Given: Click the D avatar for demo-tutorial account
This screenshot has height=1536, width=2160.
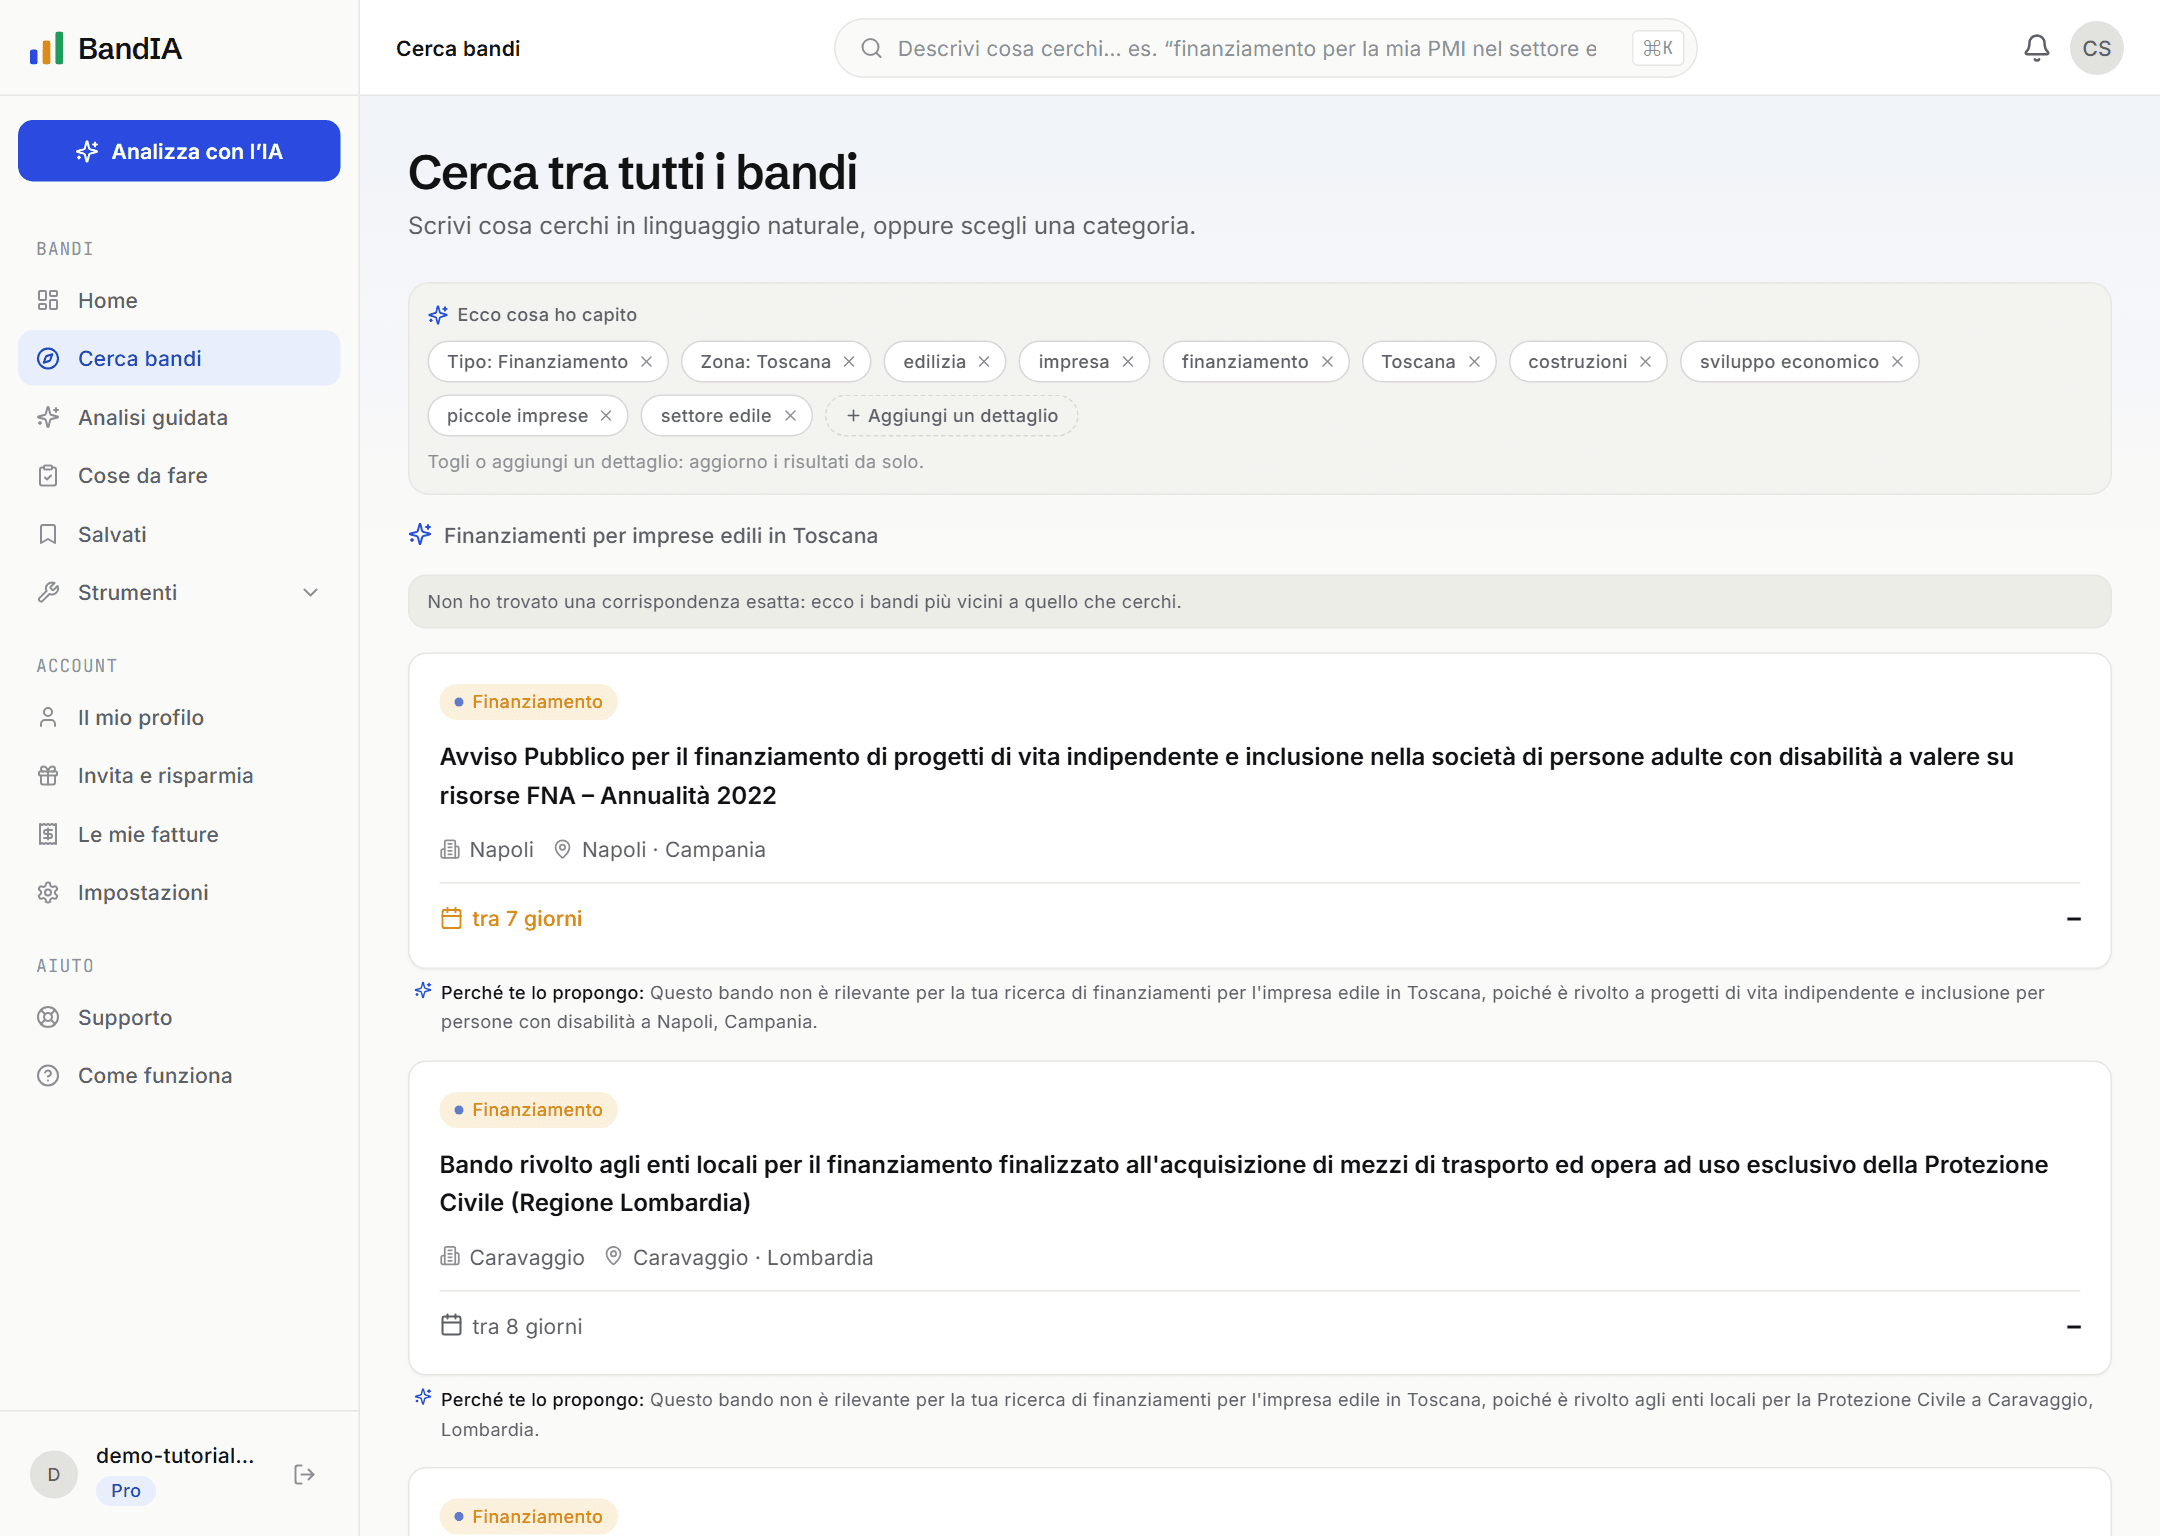Looking at the screenshot, I should tap(54, 1474).
